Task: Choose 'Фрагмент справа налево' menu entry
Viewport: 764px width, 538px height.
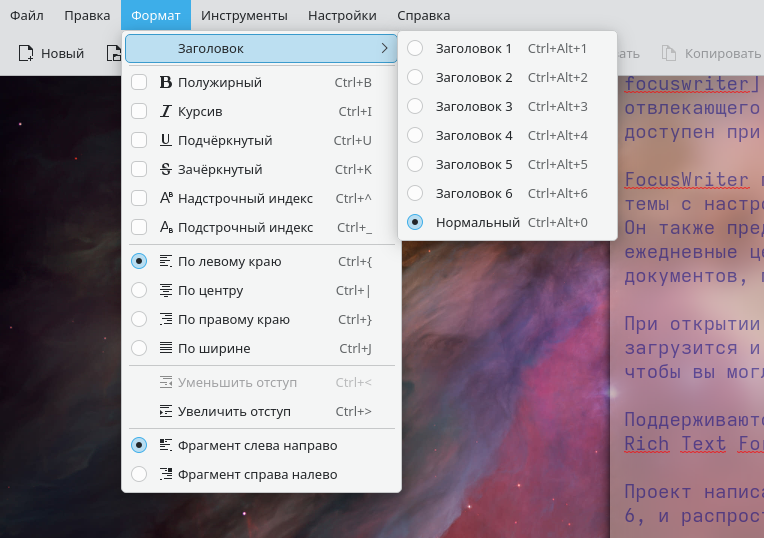Action: coord(257,474)
